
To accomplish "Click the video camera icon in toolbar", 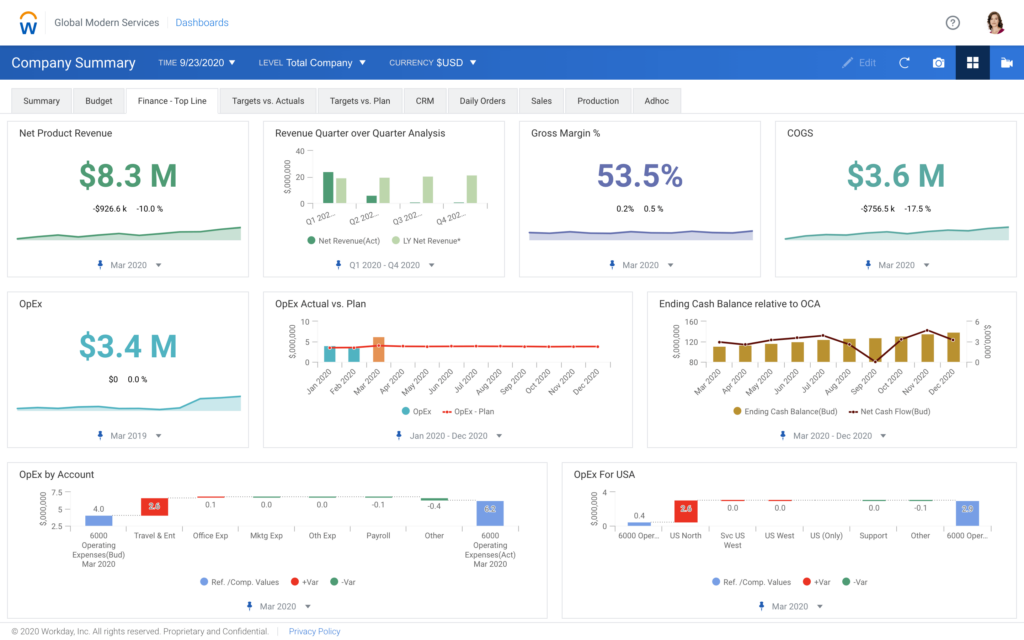I will pyautogui.click(x=1006, y=62).
